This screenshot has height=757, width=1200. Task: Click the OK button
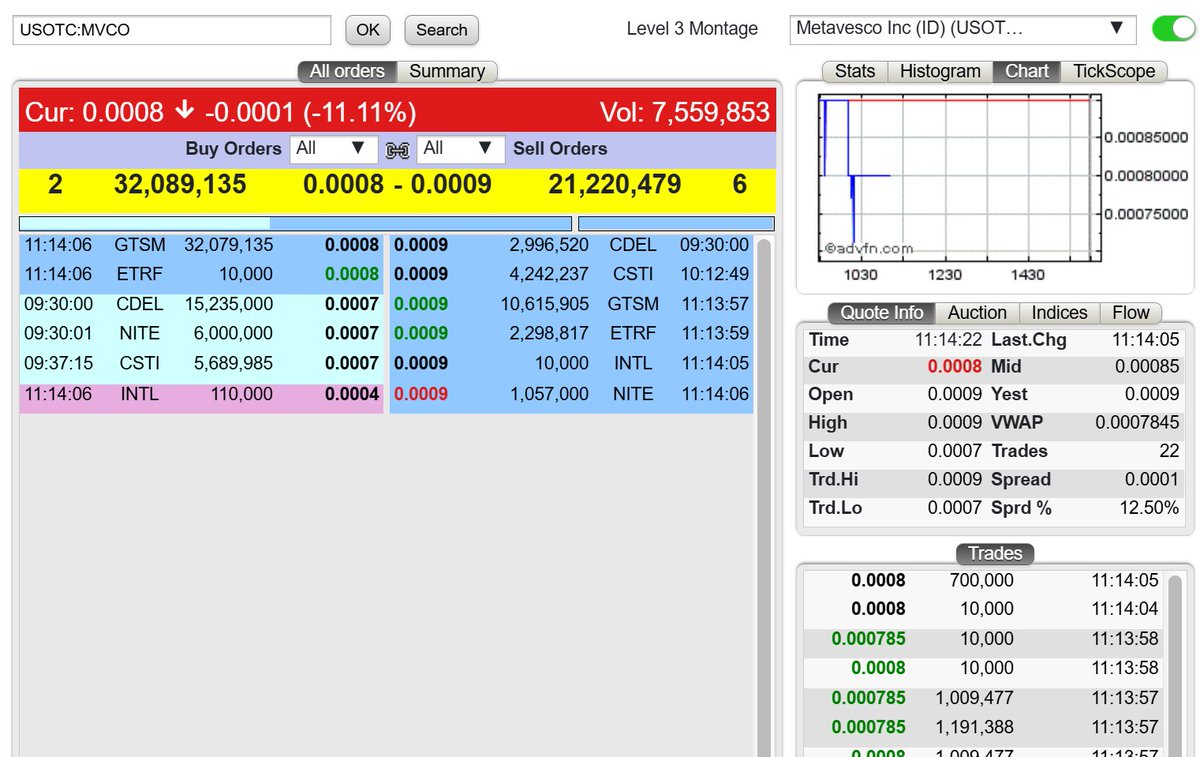click(x=368, y=30)
